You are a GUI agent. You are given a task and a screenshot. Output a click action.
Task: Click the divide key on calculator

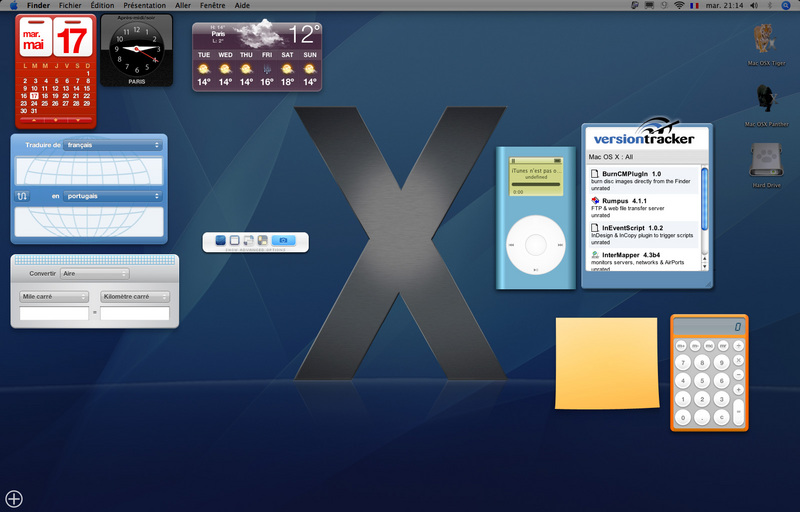(x=738, y=346)
